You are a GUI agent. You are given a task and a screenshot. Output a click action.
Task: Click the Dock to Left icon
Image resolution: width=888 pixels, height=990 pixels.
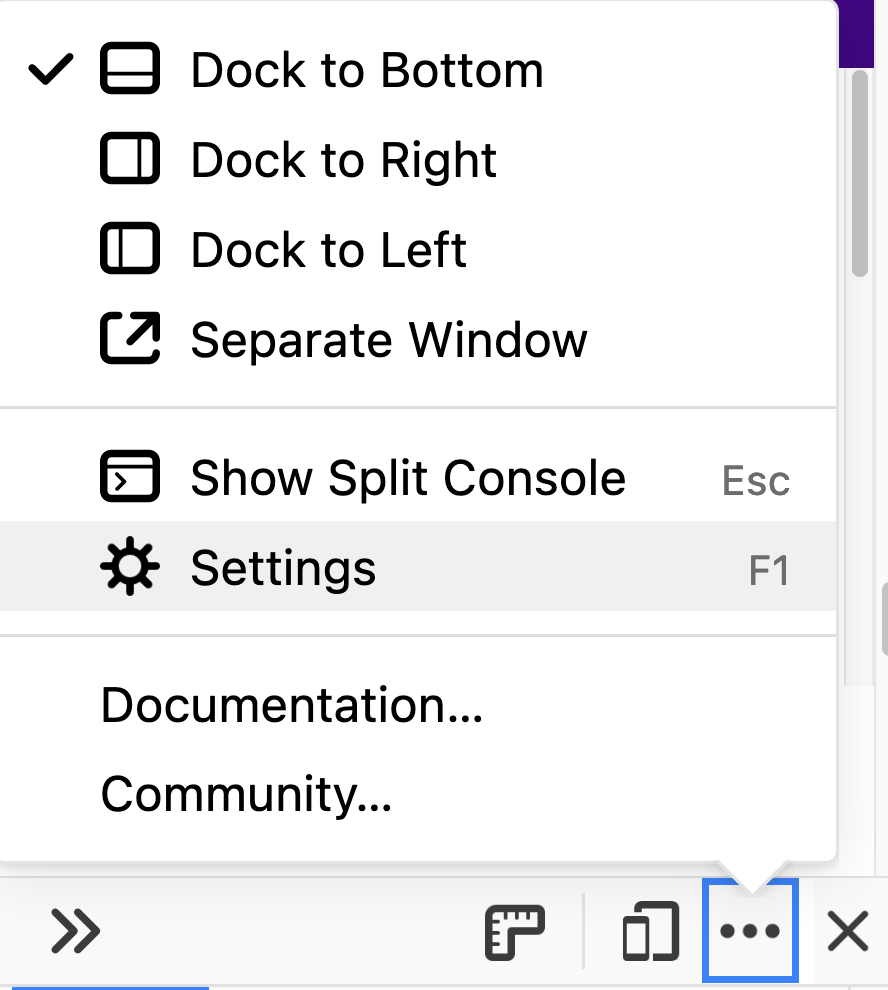130,249
